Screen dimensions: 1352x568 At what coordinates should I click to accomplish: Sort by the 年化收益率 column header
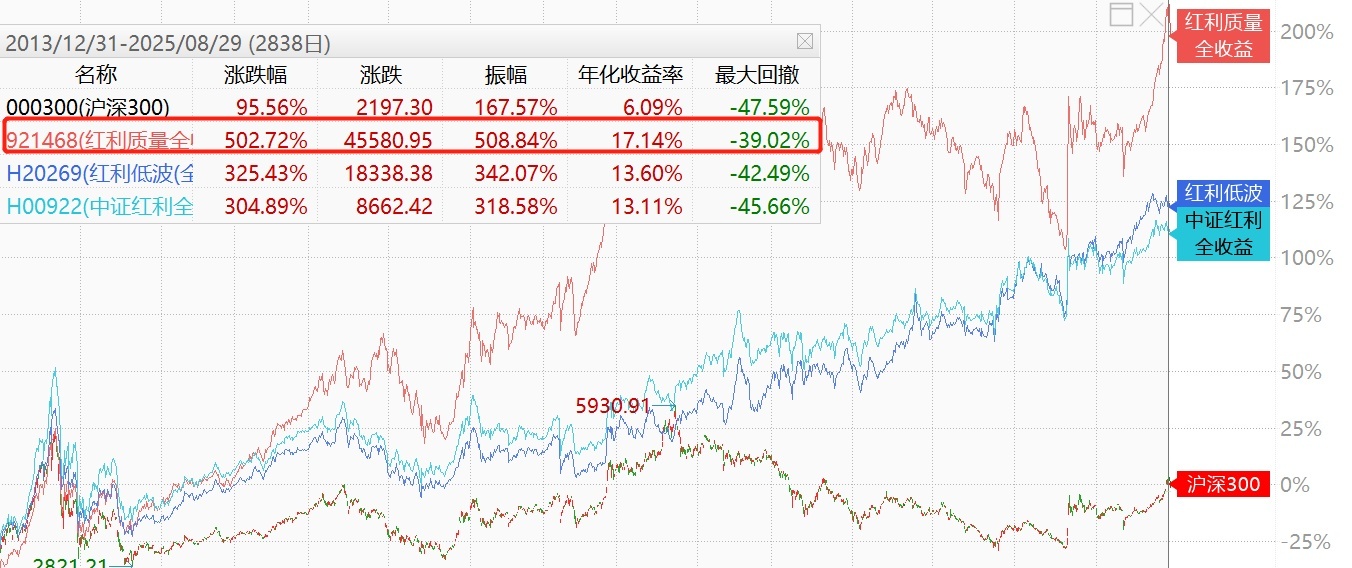pyautogui.click(x=630, y=74)
